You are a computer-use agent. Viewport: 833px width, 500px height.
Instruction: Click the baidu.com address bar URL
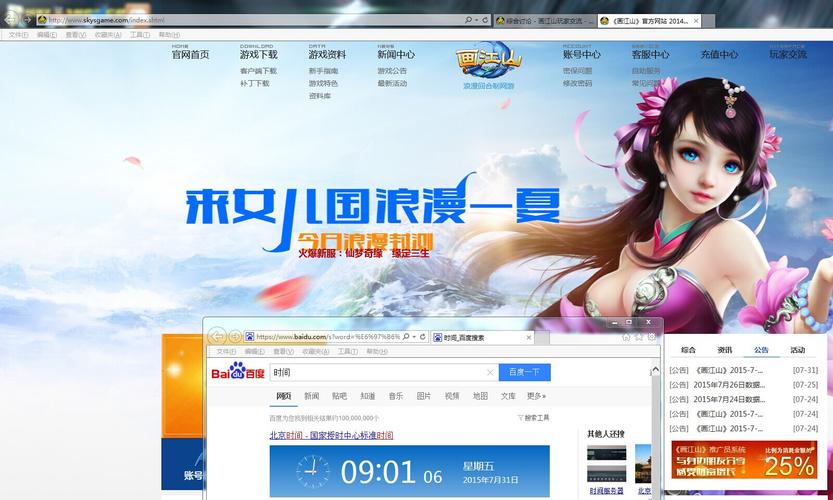pyautogui.click(x=328, y=337)
